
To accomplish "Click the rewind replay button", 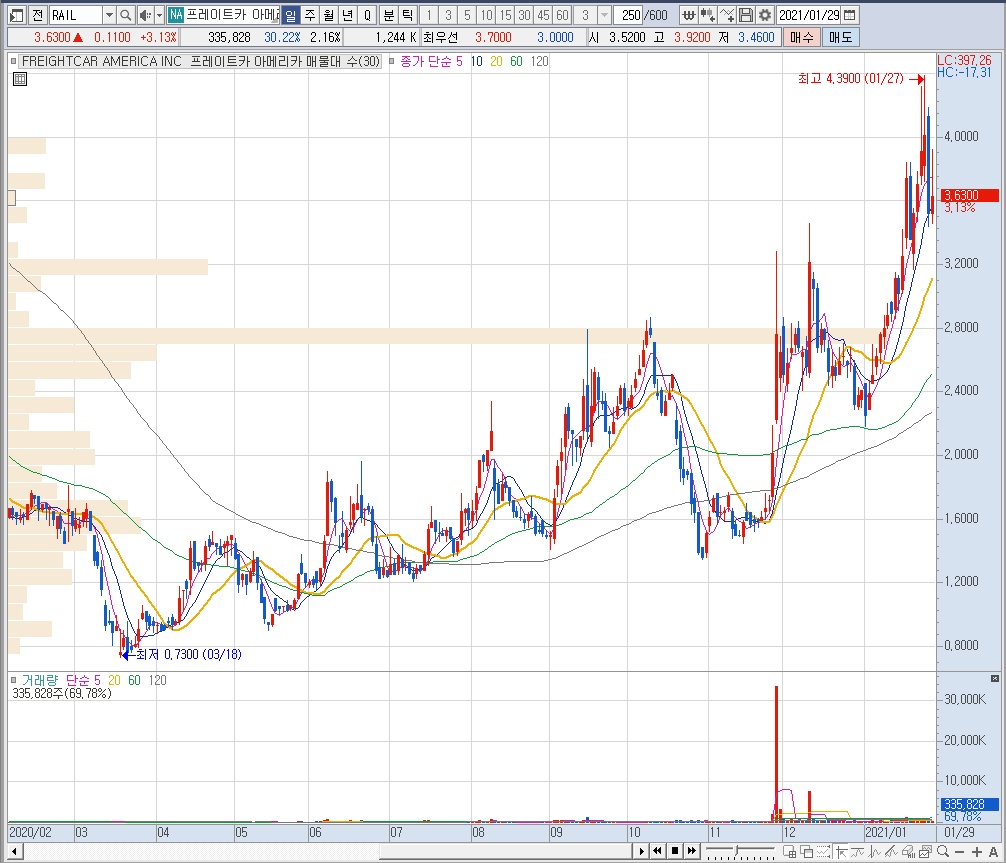I will (658, 851).
